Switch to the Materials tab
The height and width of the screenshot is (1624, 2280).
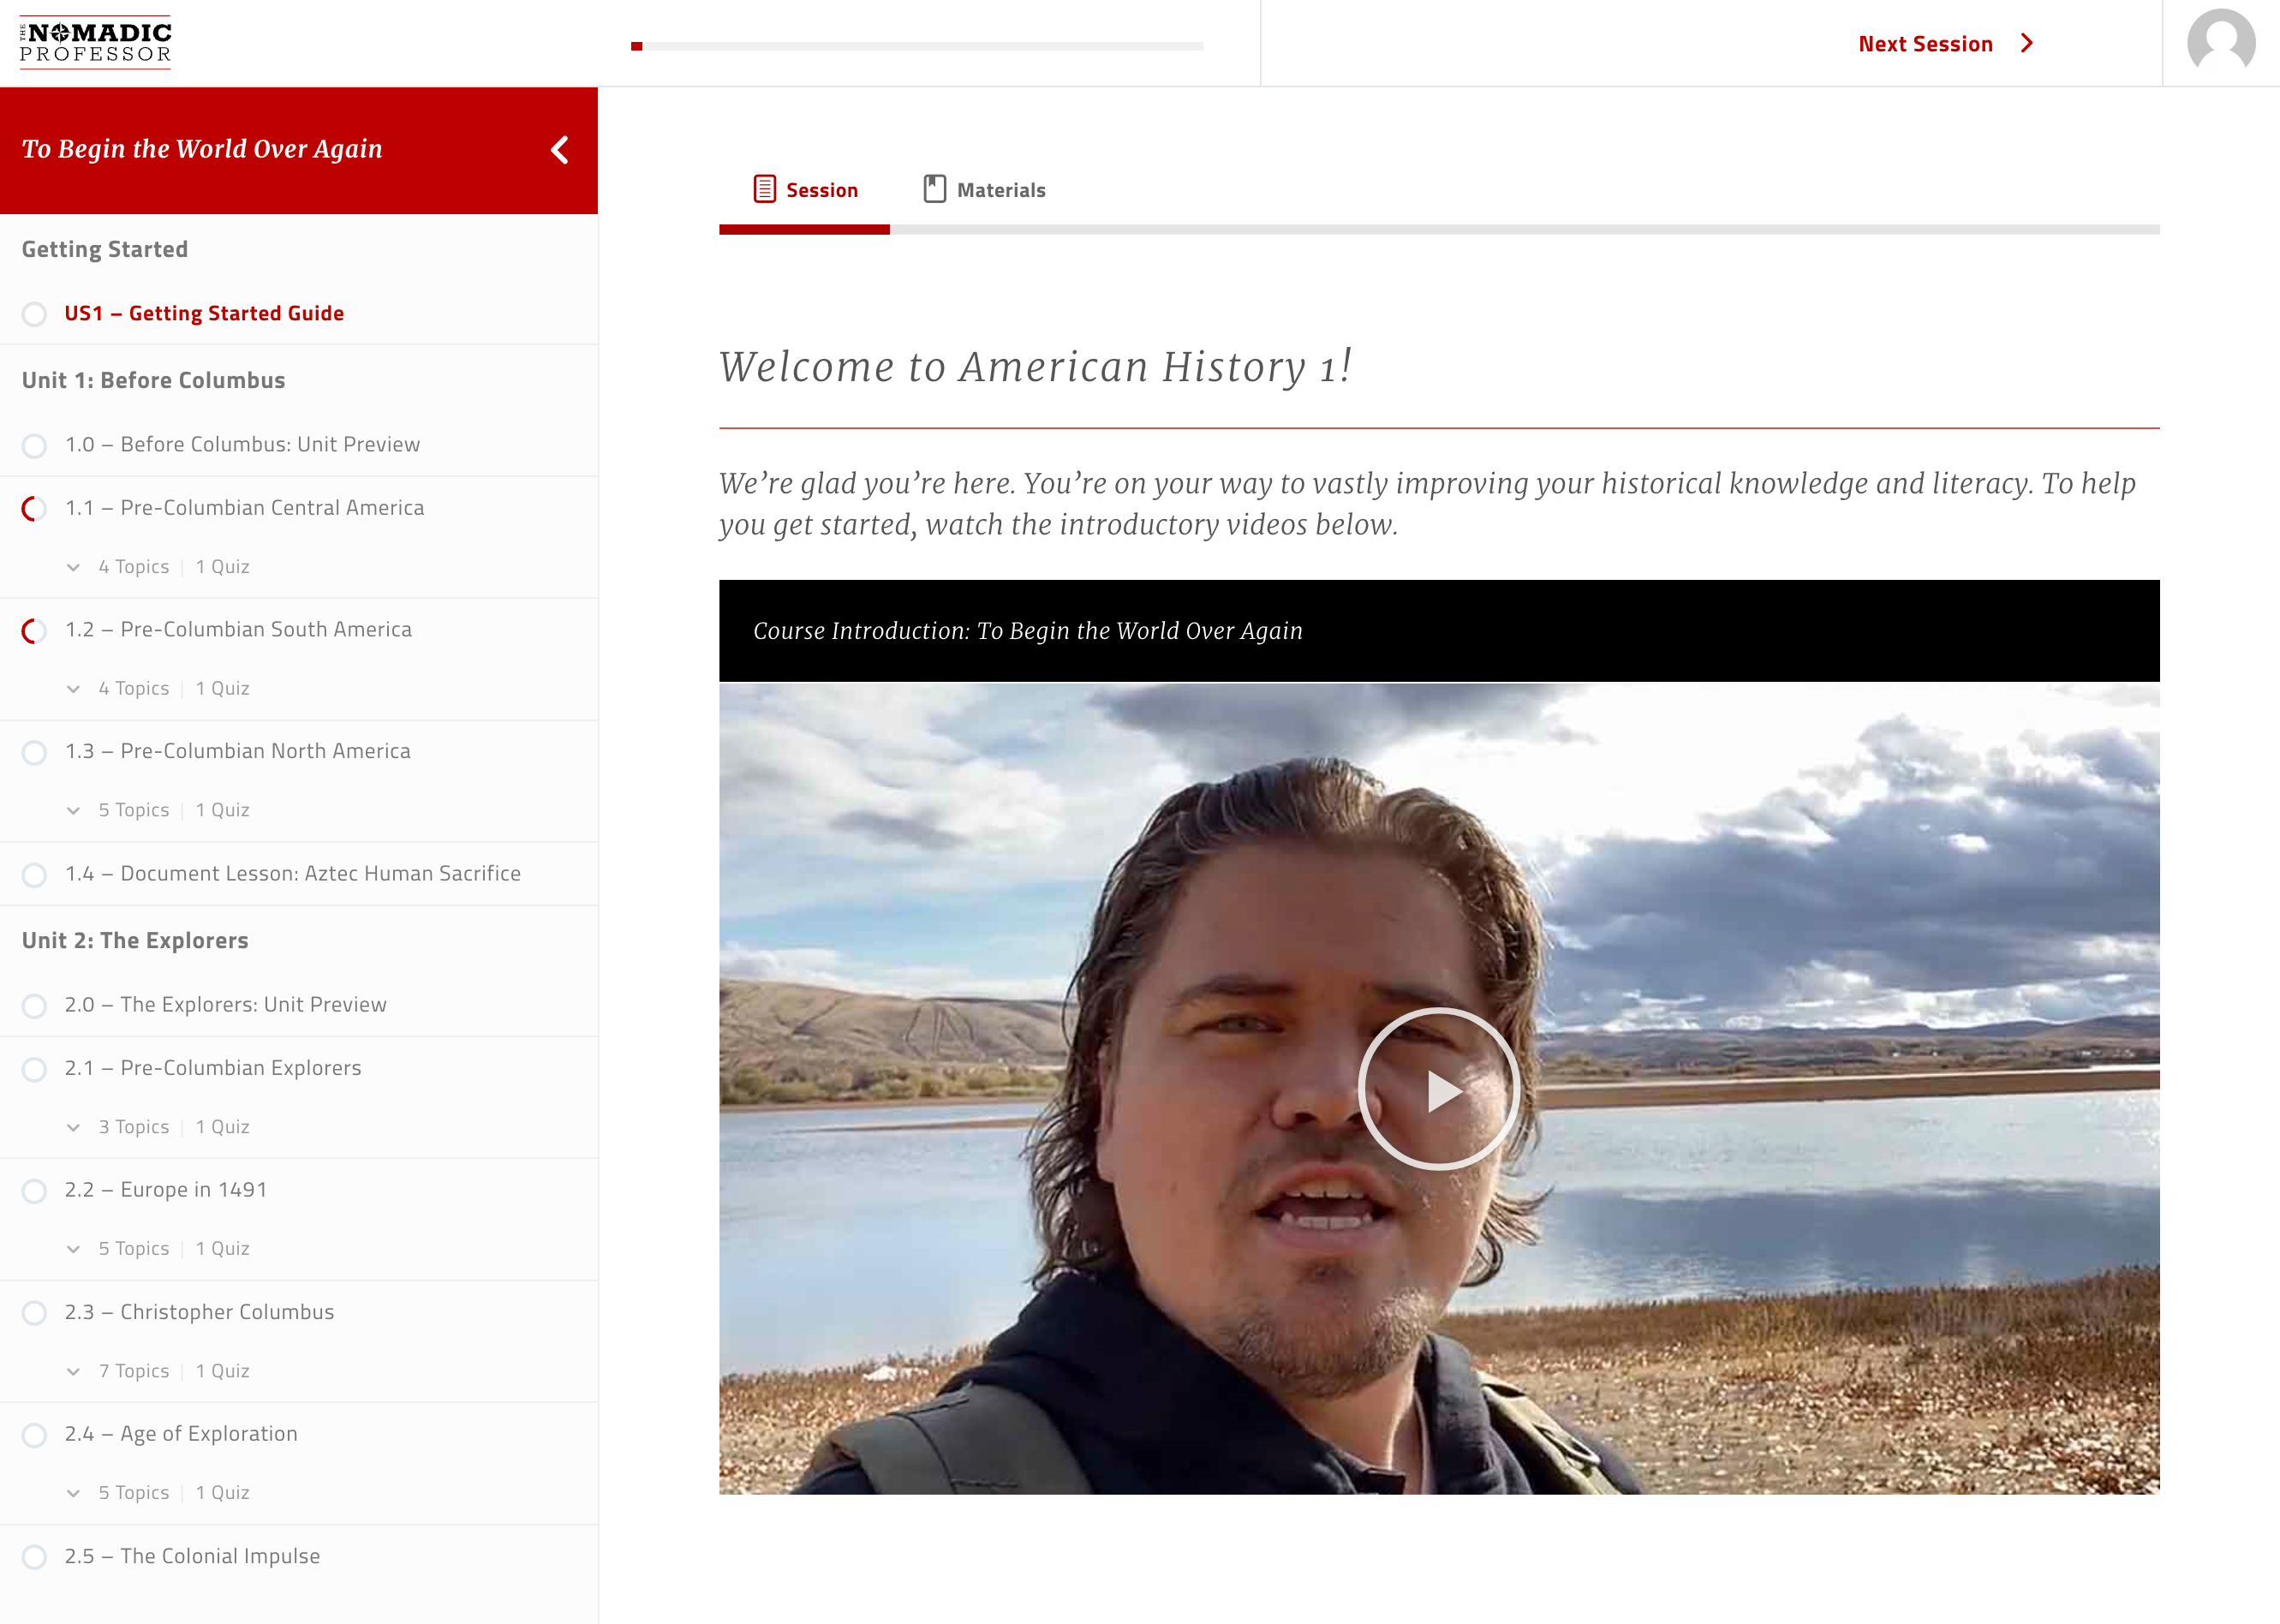[984, 190]
